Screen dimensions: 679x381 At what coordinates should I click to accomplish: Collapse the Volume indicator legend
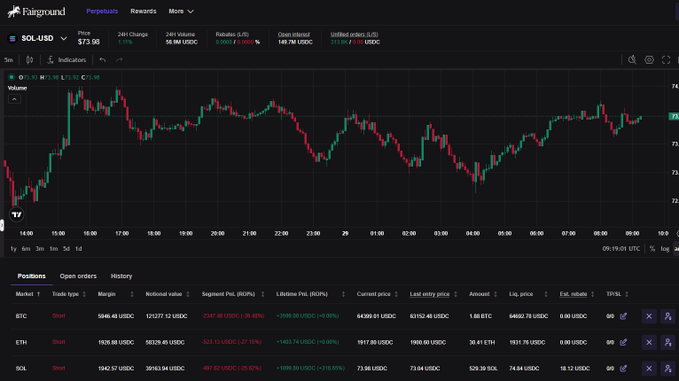click(x=14, y=99)
